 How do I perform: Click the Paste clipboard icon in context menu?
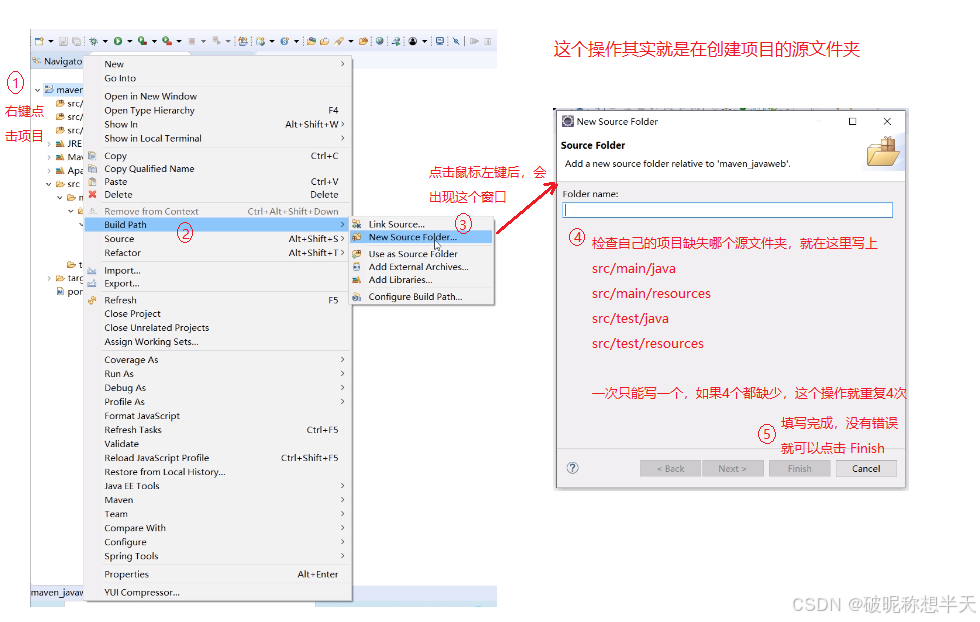click(92, 181)
